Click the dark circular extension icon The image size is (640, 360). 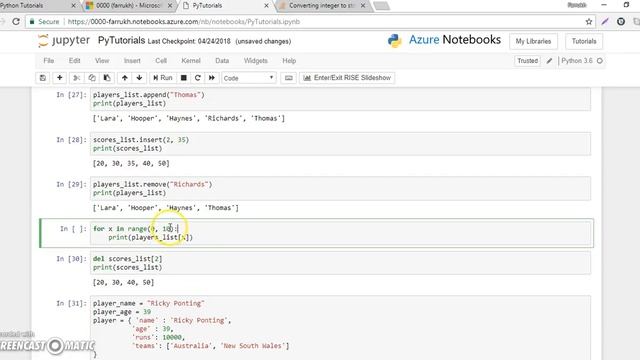621,22
